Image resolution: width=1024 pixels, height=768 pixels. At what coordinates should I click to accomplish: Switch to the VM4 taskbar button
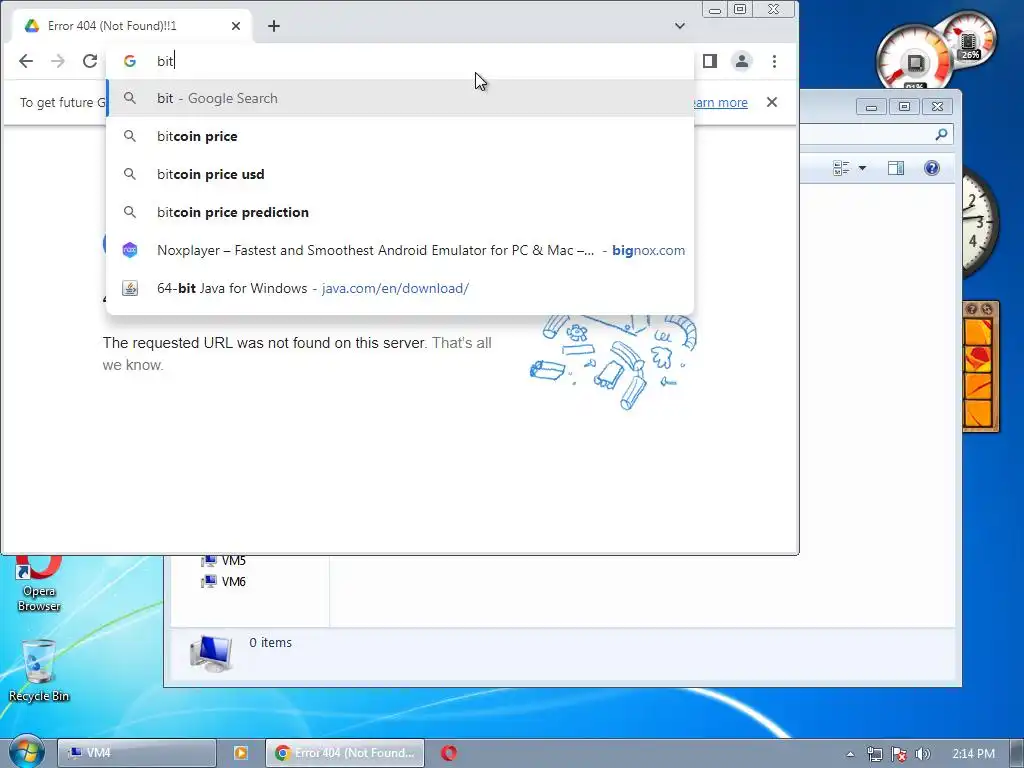coord(136,753)
